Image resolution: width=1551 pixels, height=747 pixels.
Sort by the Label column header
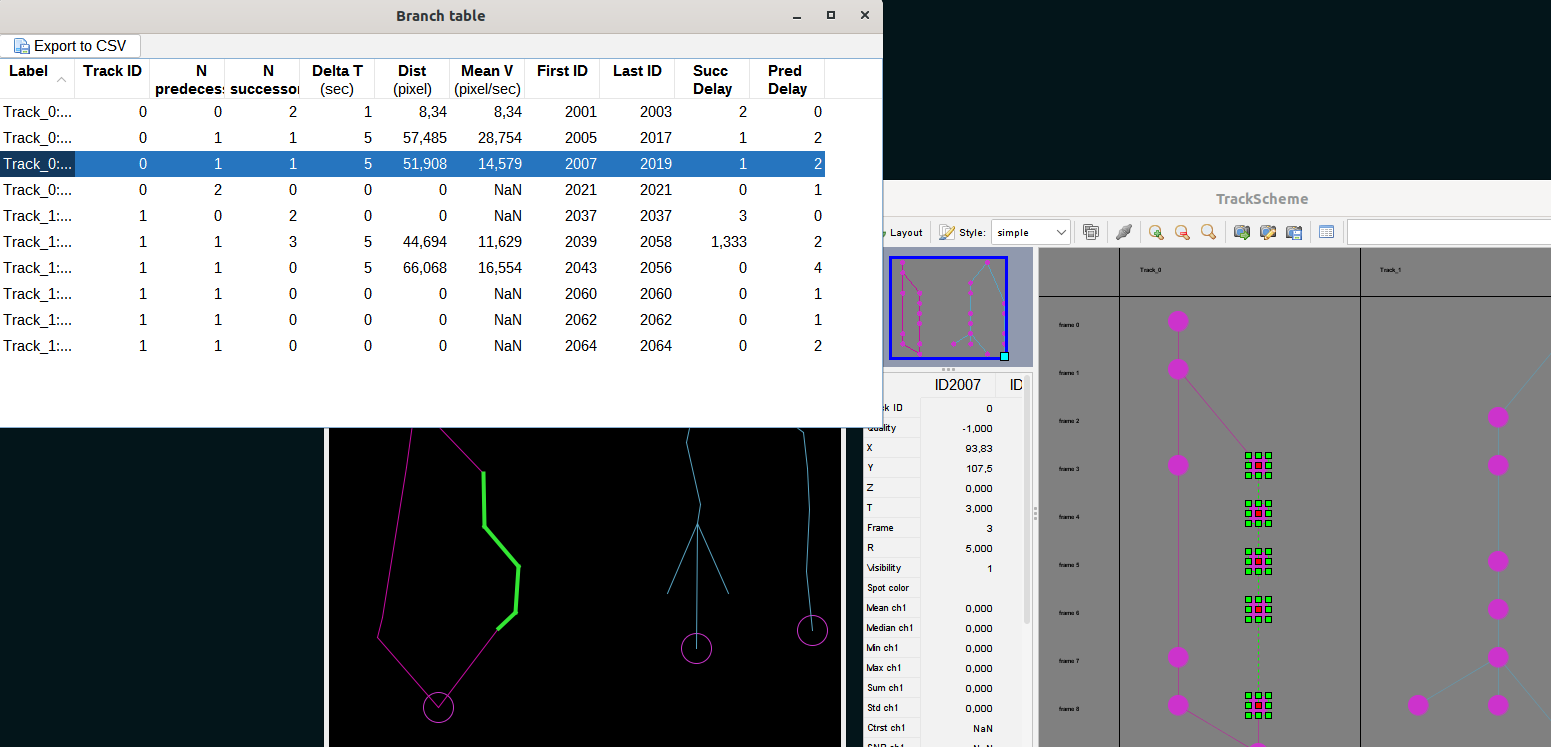click(37, 79)
